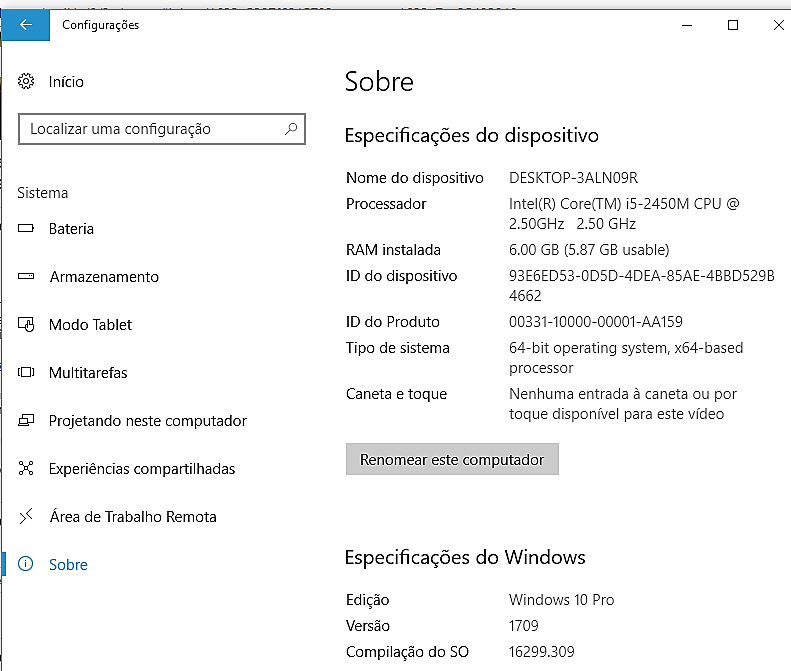Click the Bateria battery icon

pyautogui.click(x=27, y=229)
